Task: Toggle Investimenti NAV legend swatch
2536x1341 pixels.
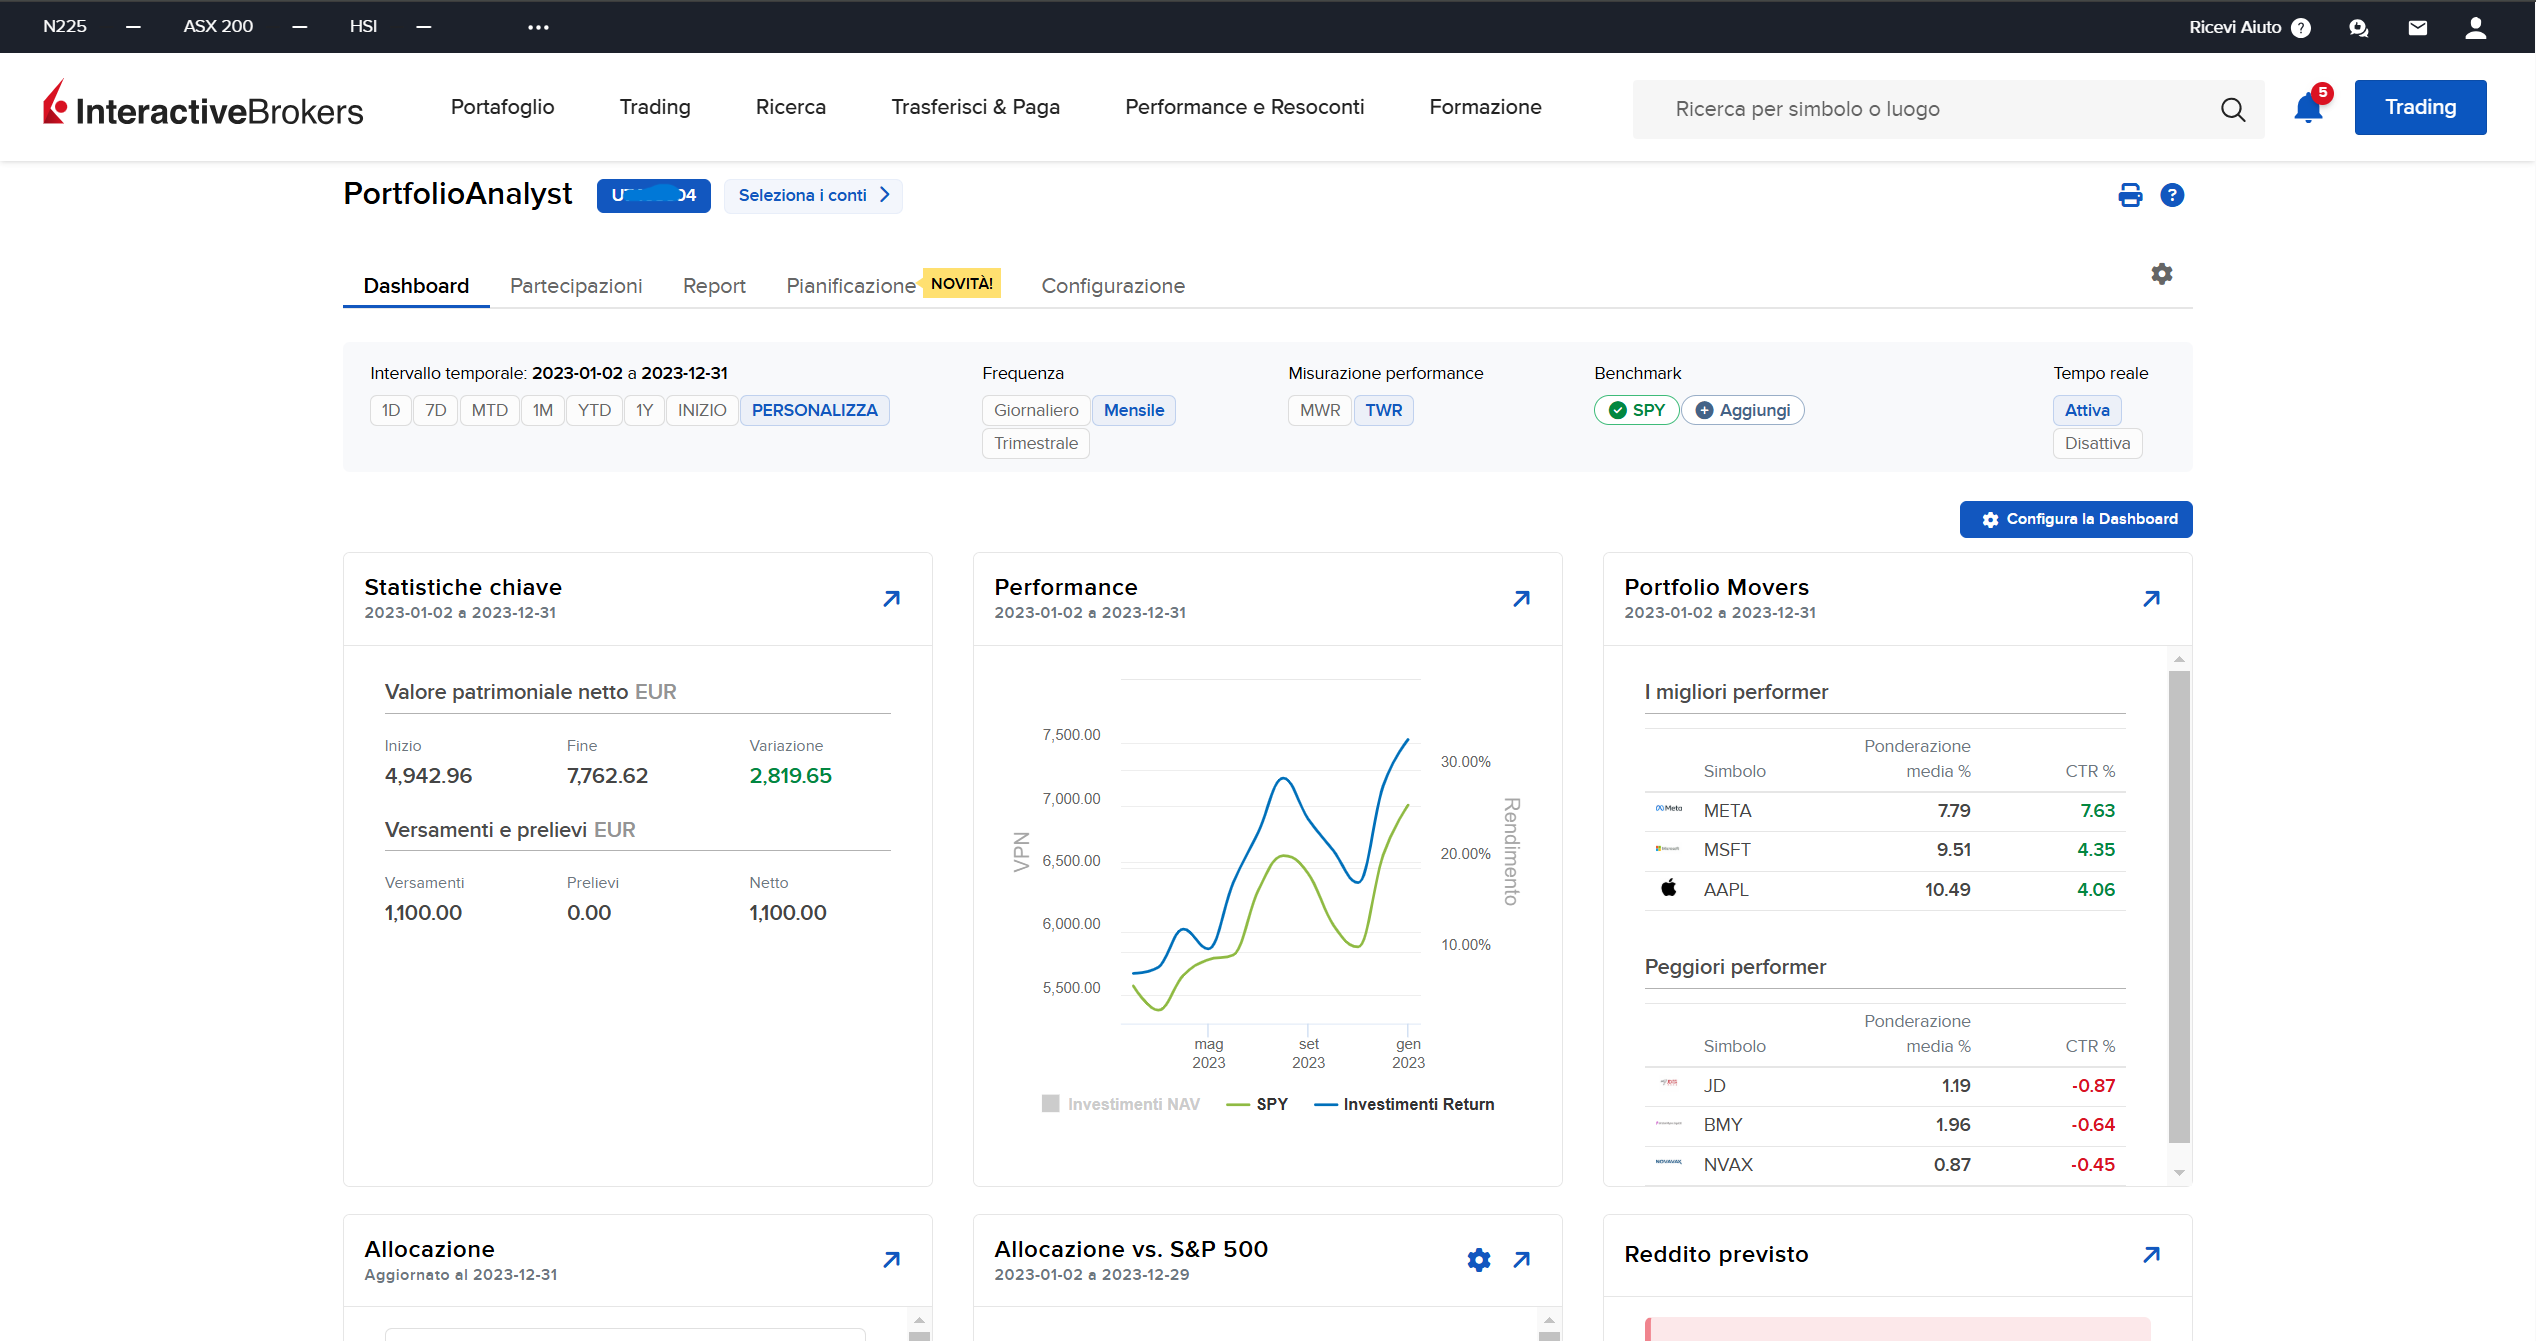Action: pyautogui.click(x=1050, y=1103)
